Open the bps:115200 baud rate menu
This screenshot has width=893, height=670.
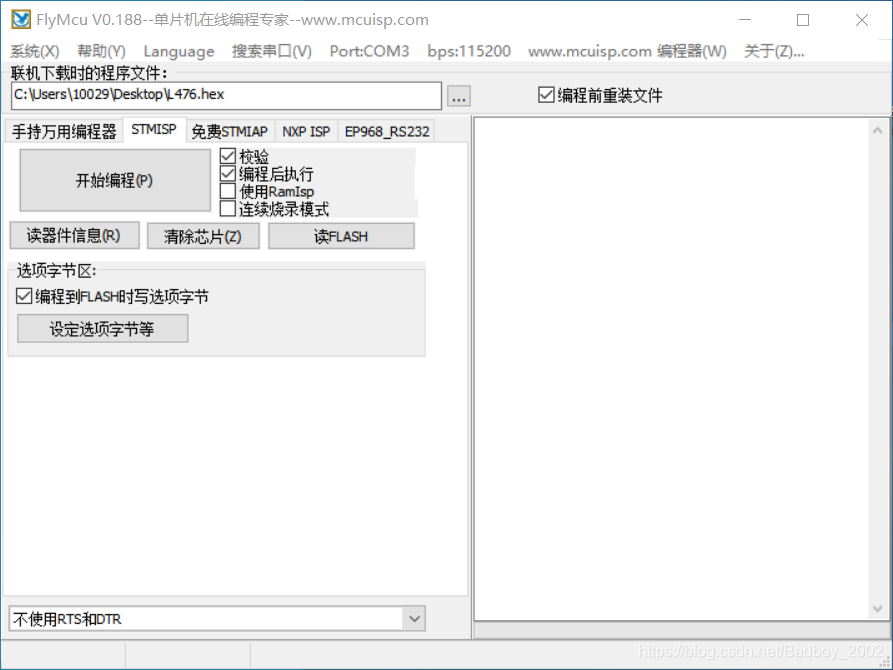[x=469, y=51]
